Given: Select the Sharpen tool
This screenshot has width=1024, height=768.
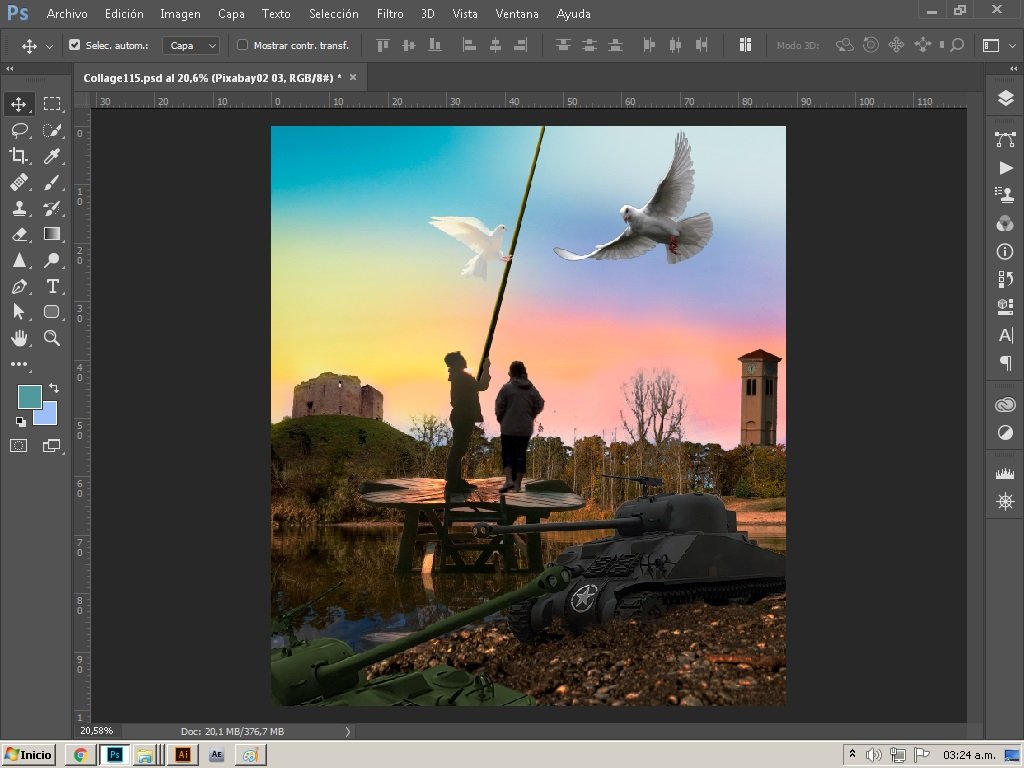Looking at the screenshot, I should [x=19, y=260].
